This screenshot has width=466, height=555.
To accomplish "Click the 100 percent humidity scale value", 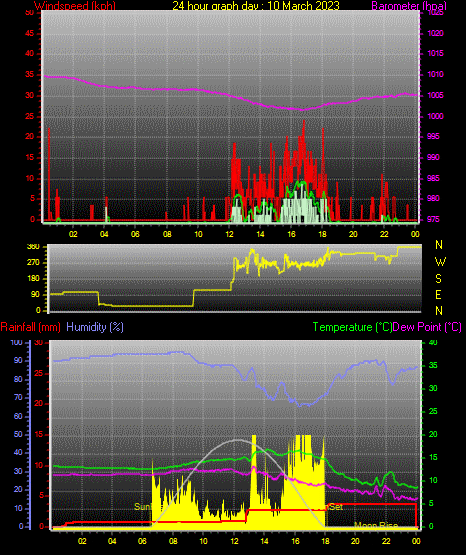I will pos(16,343).
